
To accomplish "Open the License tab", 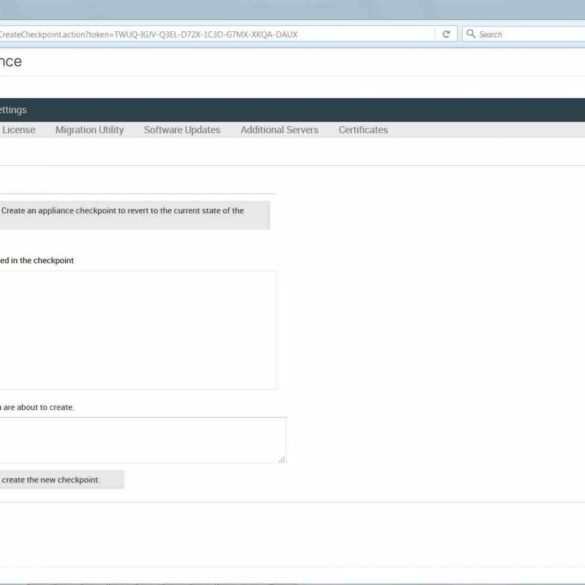I will pyautogui.click(x=19, y=130).
